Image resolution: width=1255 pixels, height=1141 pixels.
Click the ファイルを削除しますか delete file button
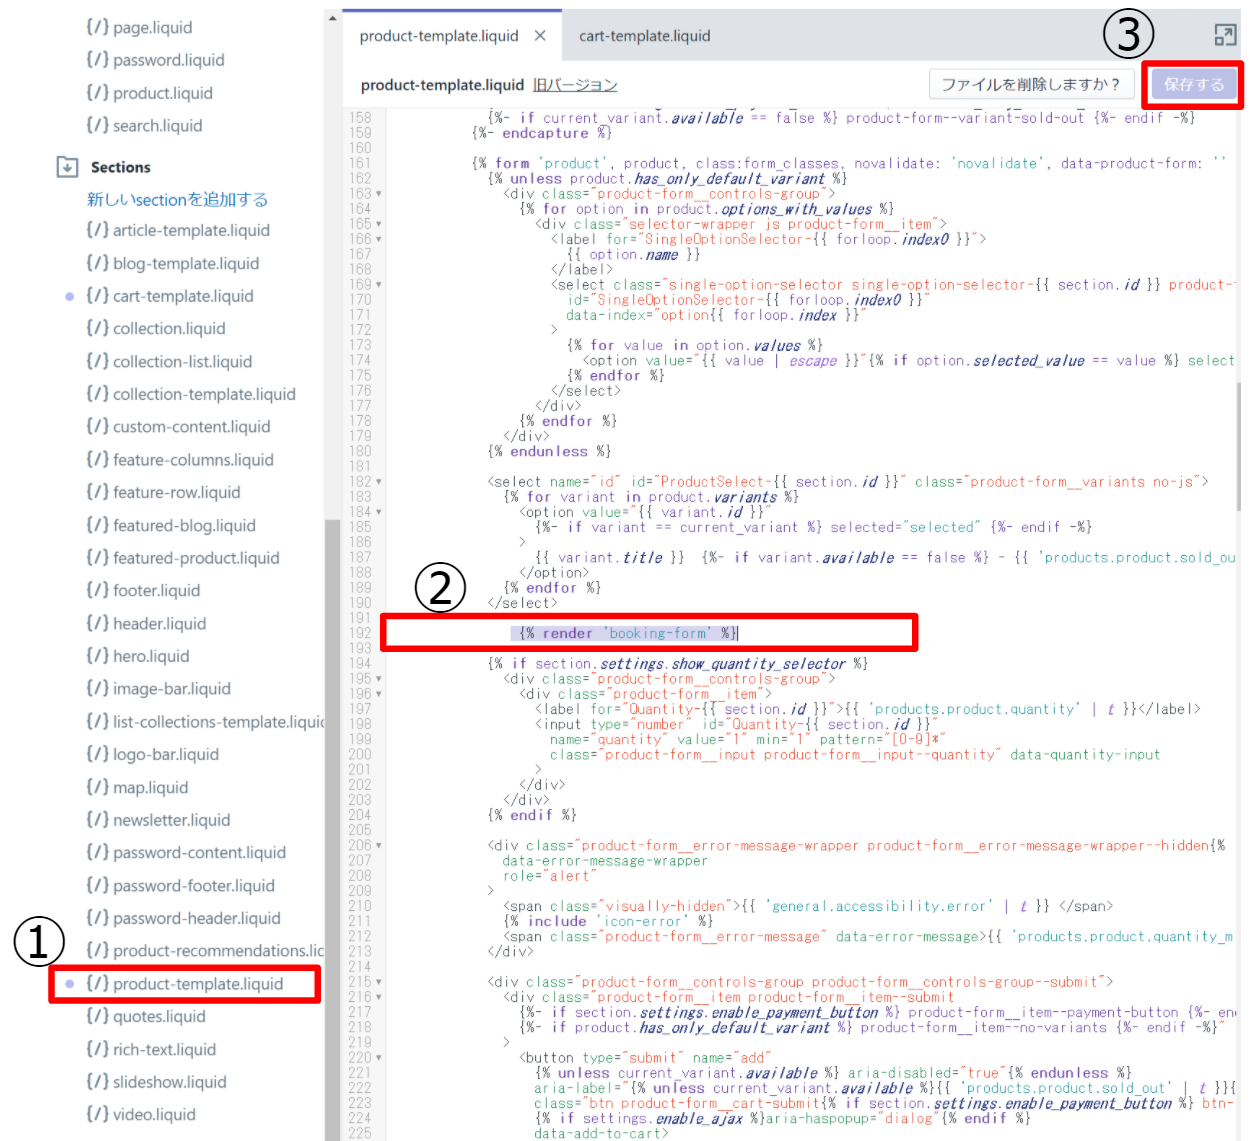click(1030, 84)
